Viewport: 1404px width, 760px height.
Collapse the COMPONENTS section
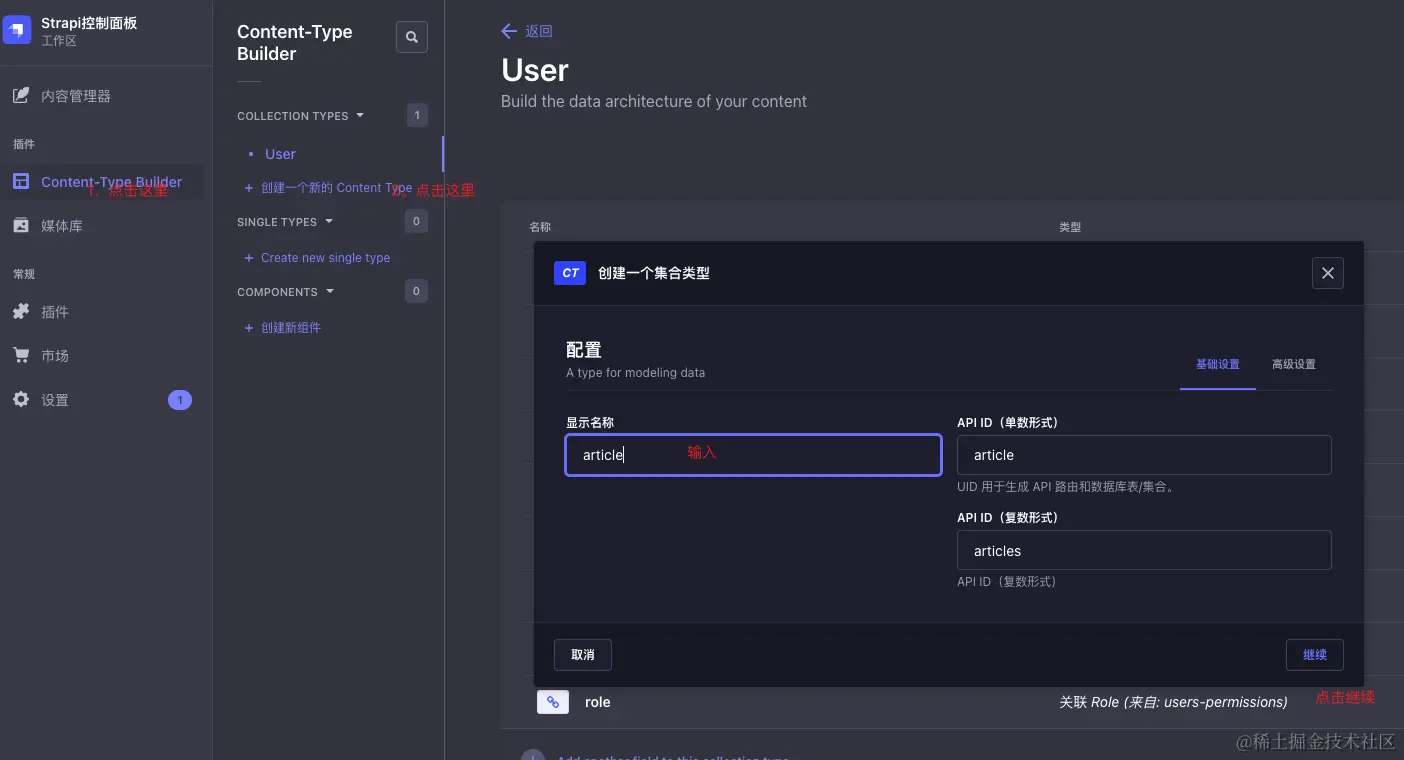click(x=286, y=292)
